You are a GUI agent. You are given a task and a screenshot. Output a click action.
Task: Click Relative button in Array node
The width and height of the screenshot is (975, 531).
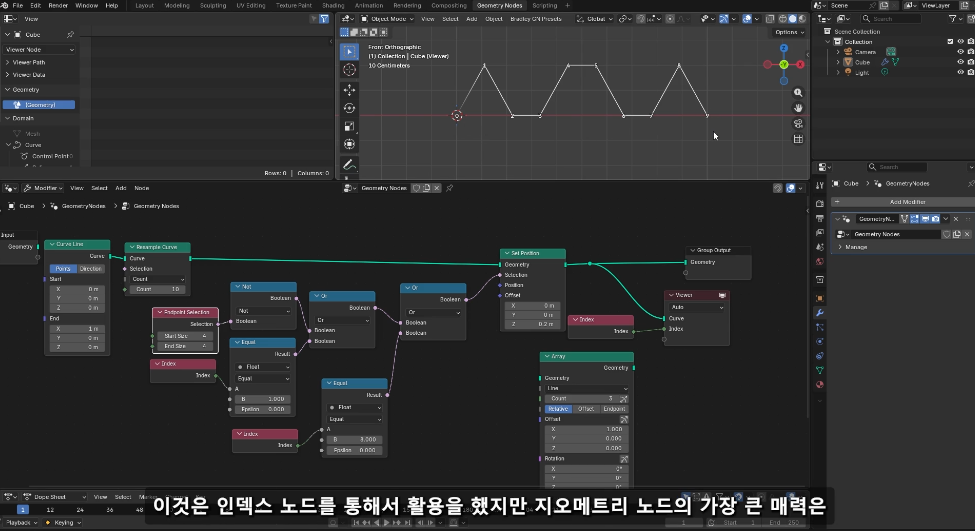coord(558,409)
